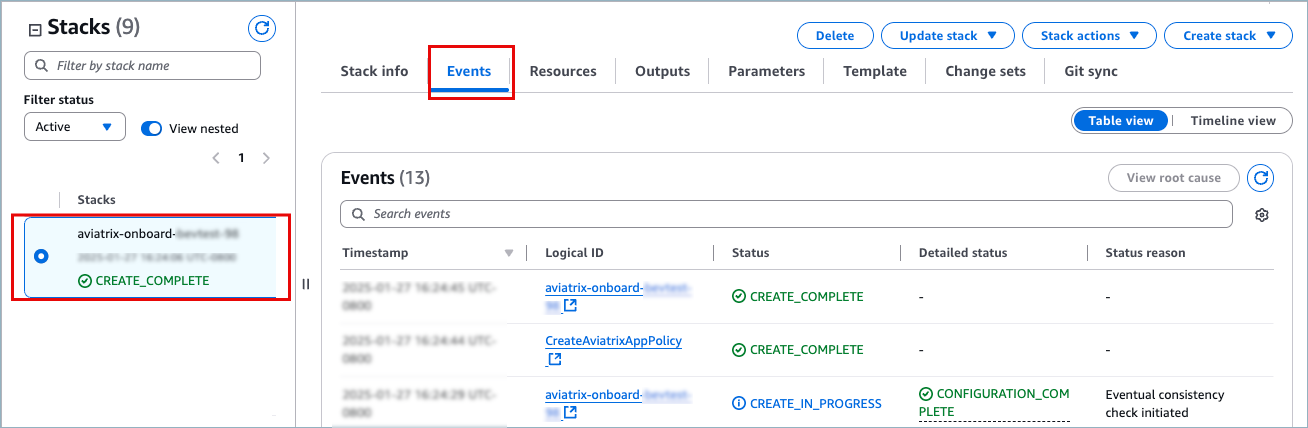This screenshot has height=428, width=1308.
Task: Open the Filter status Active dropdown
Action: pos(74,127)
